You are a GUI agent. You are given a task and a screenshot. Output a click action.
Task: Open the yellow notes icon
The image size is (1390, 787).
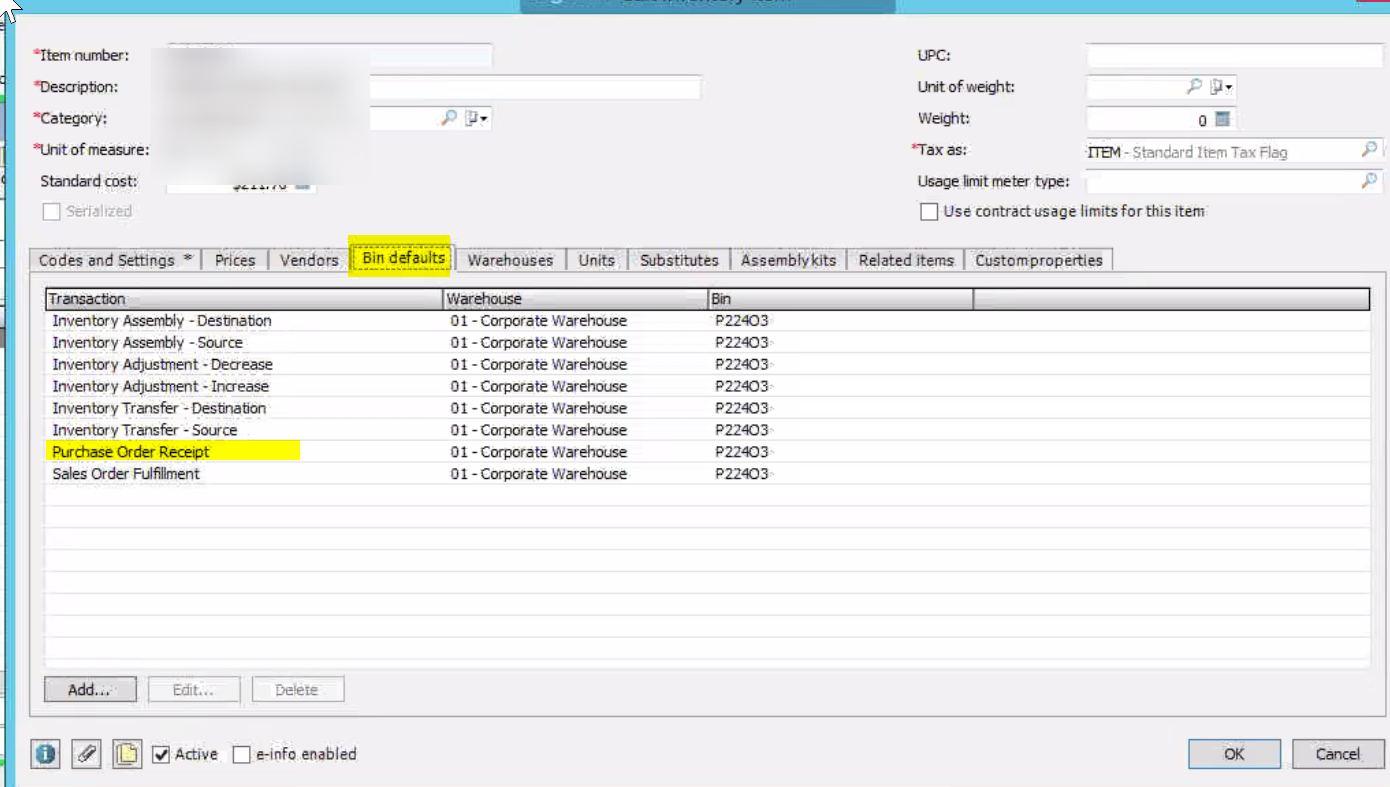click(127, 754)
